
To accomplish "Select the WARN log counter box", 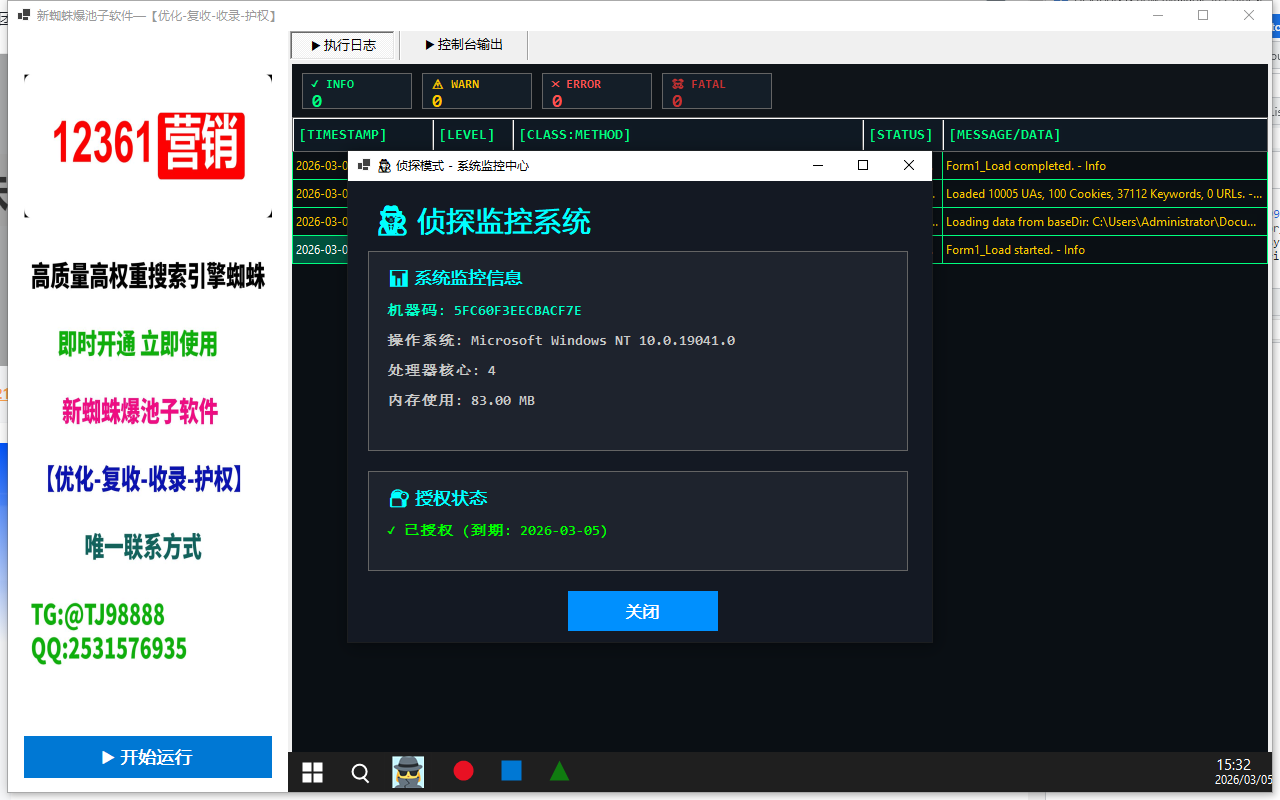I will click(x=476, y=91).
